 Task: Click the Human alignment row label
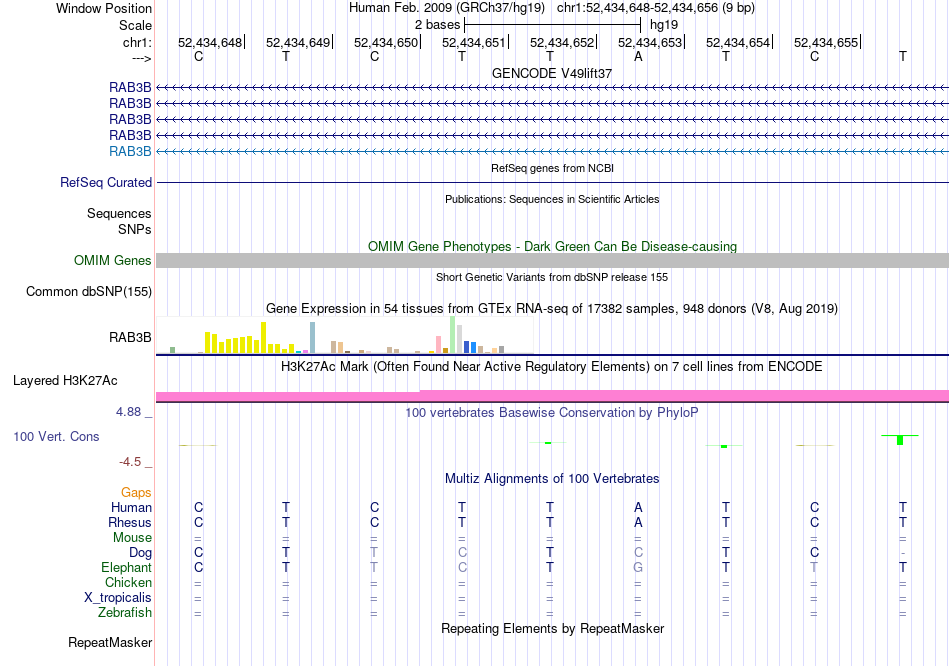[x=131, y=507]
